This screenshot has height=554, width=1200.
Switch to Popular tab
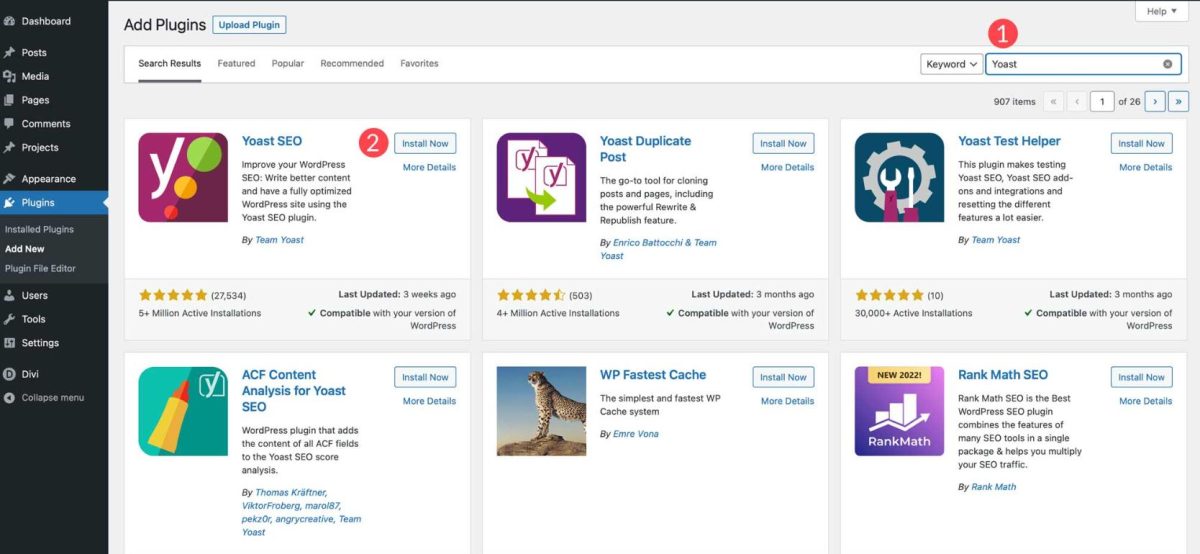tap(288, 63)
